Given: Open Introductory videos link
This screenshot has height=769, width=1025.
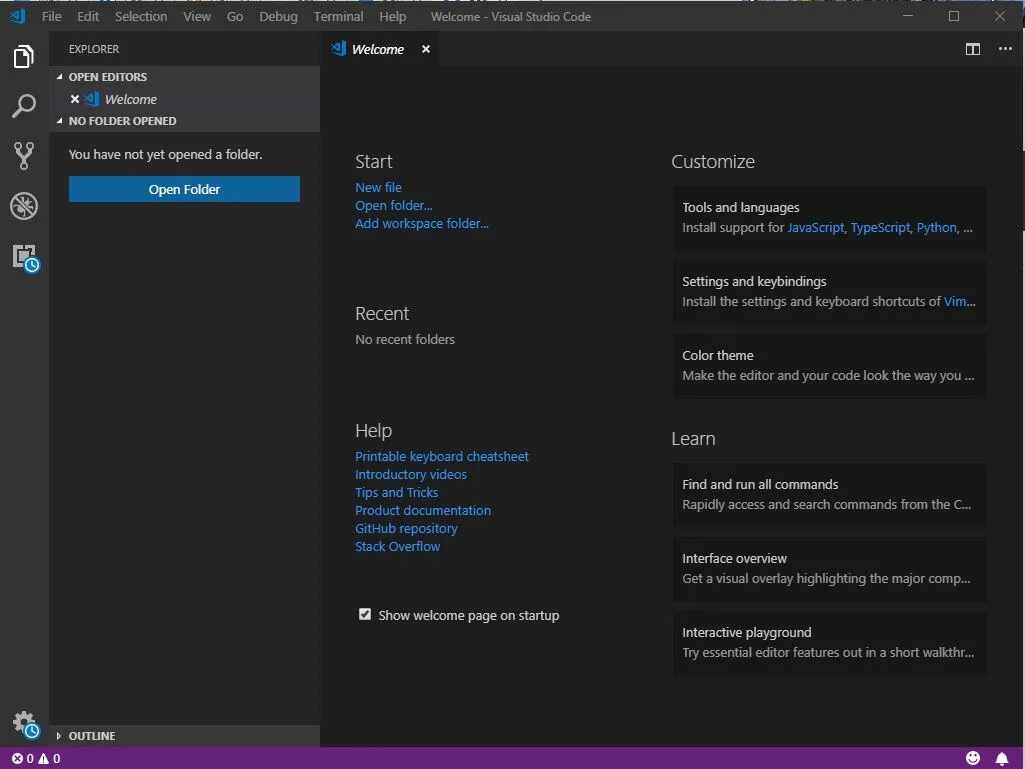Looking at the screenshot, I should click(x=411, y=475).
